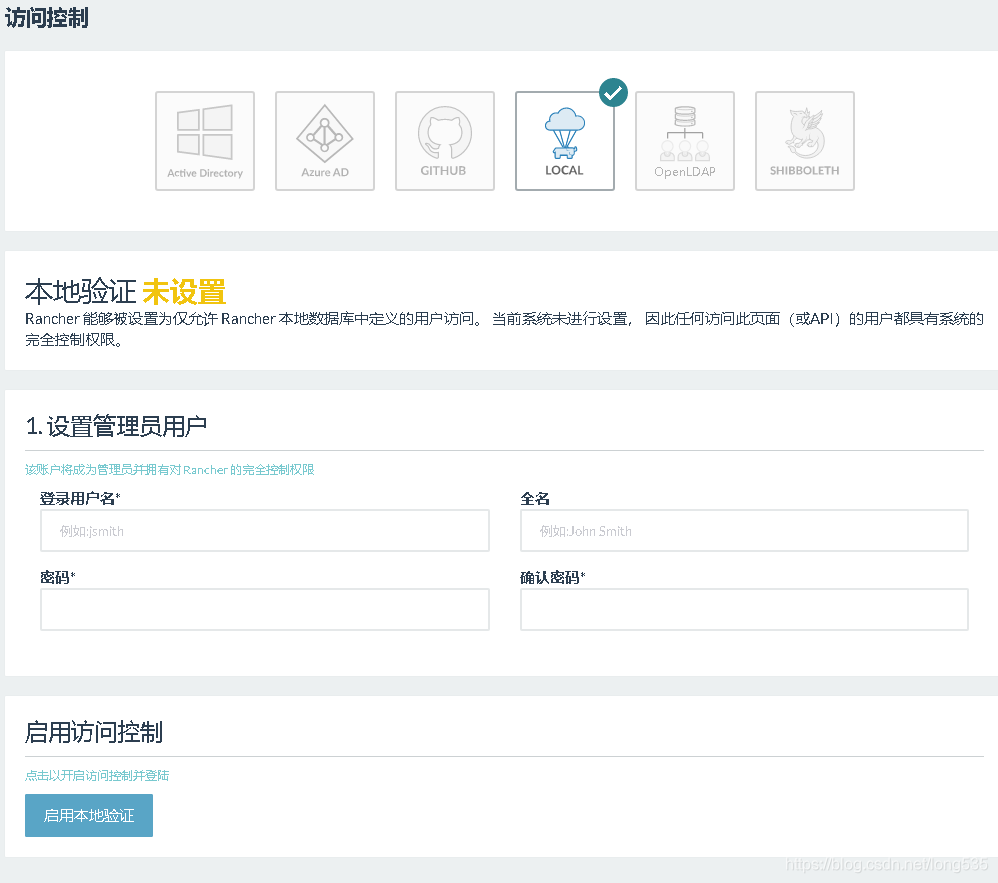Click the 全名 field label
Viewport: 998px width, 883px height.
tap(535, 498)
